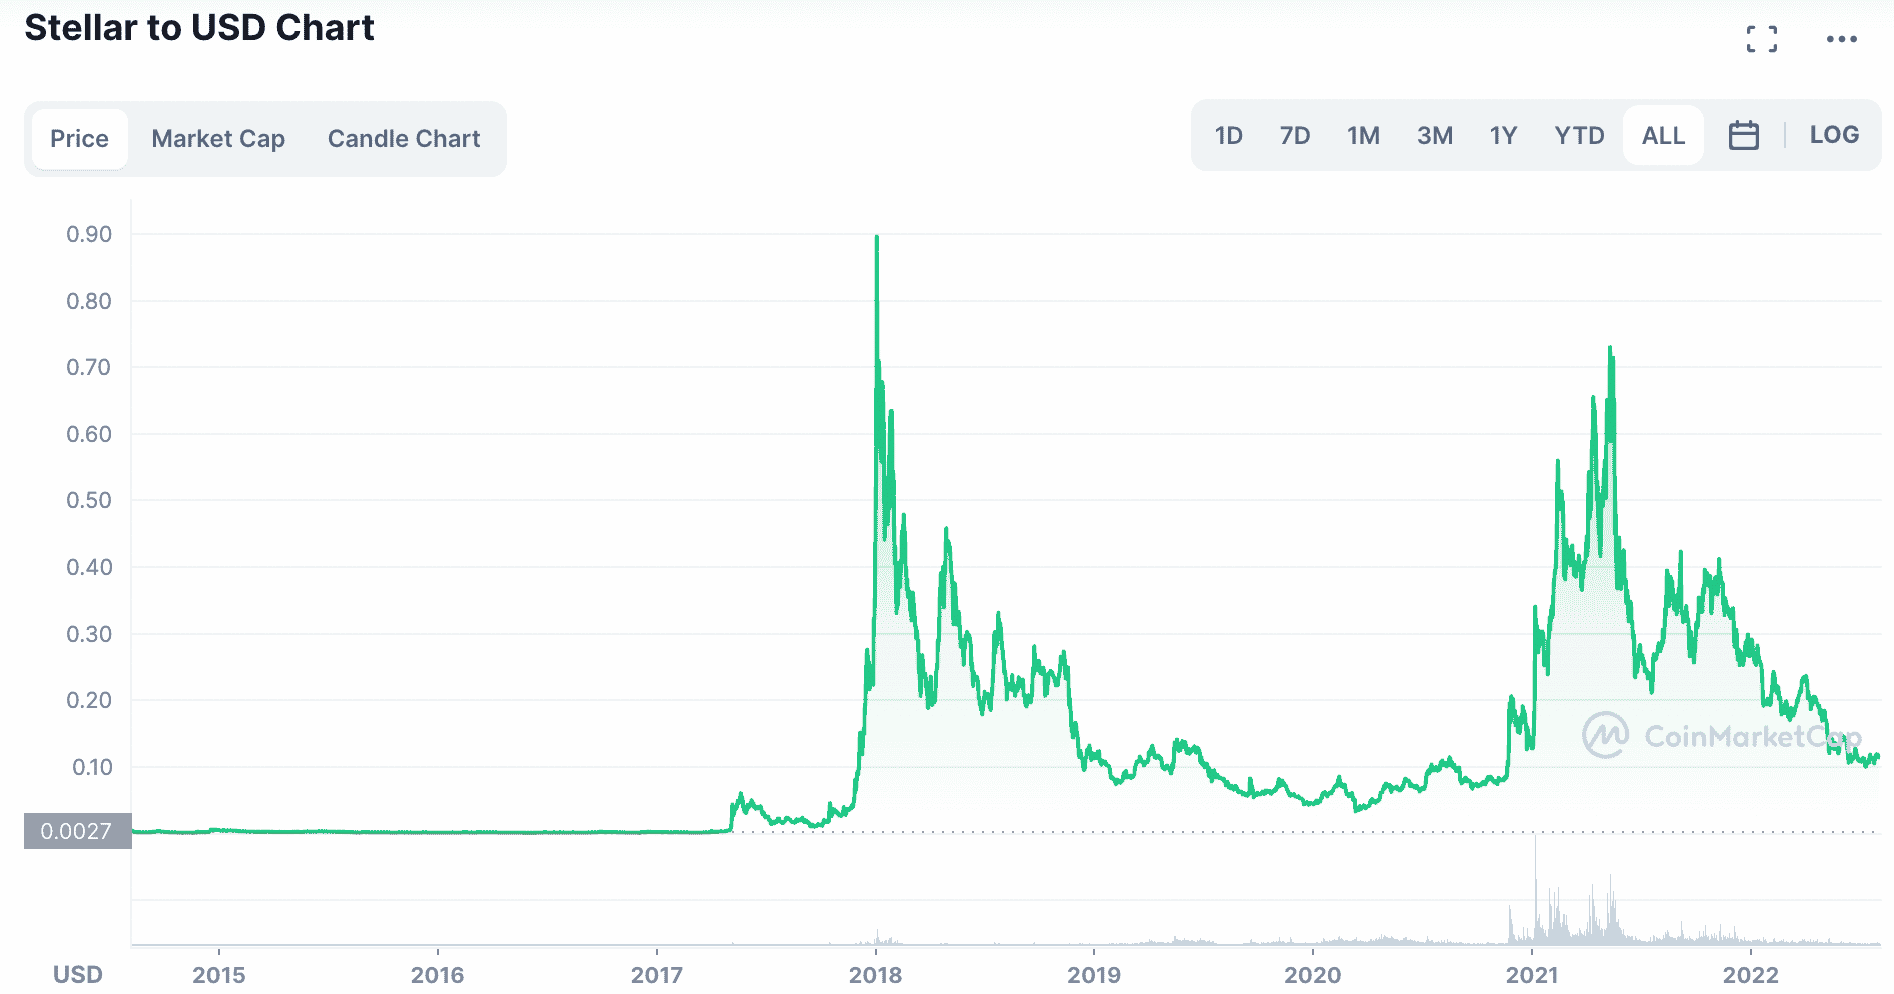Open the three-dot more options menu

(x=1841, y=39)
